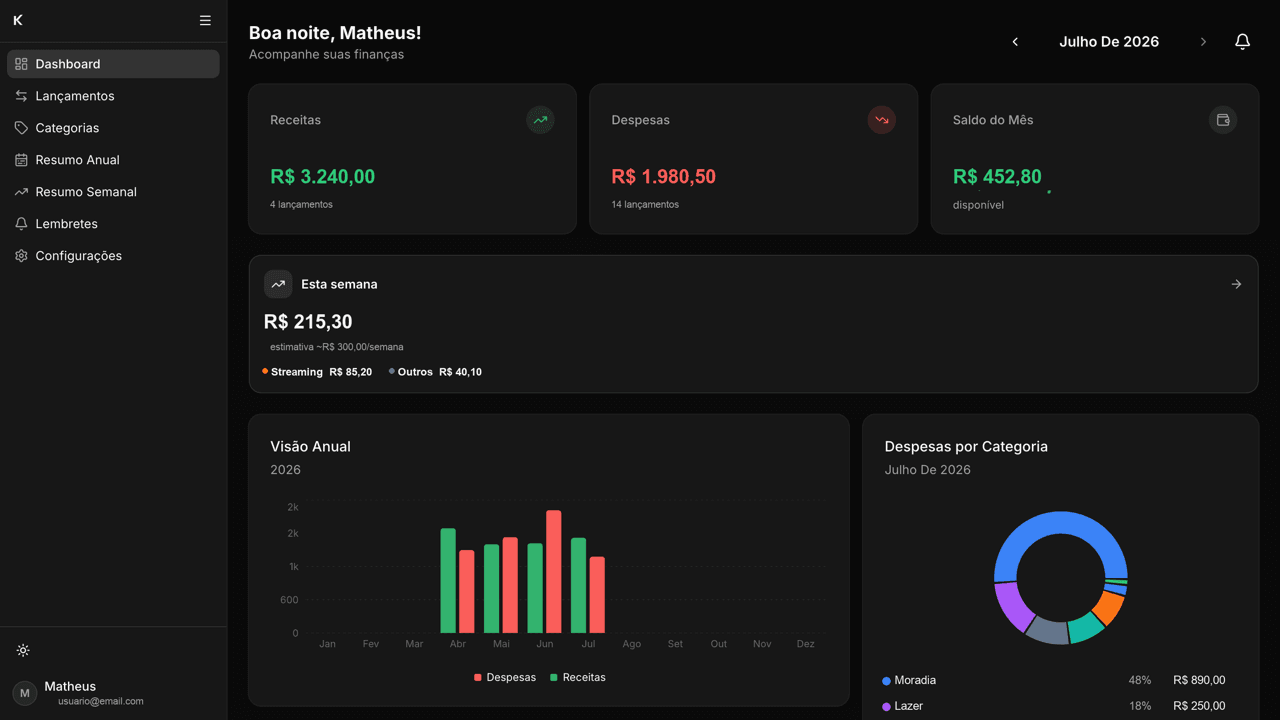Toggle Receitas series in chart legend
This screenshot has width=1280, height=720.
coord(578,677)
